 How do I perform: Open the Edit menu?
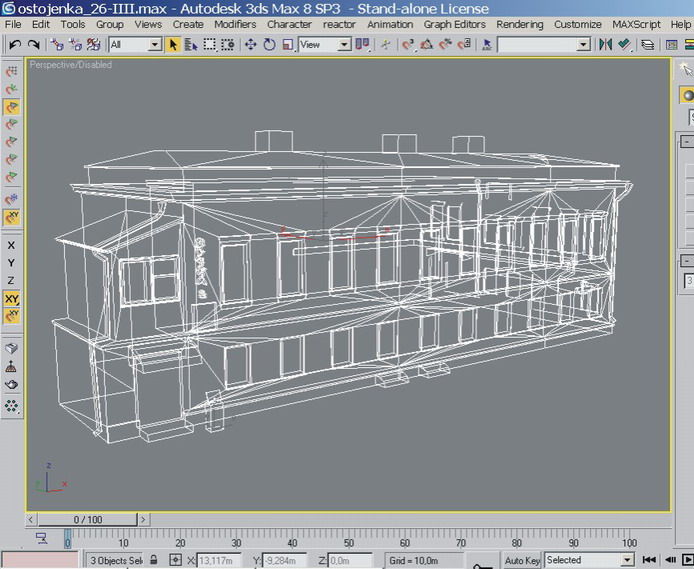pyautogui.click(x=41, y=24)
